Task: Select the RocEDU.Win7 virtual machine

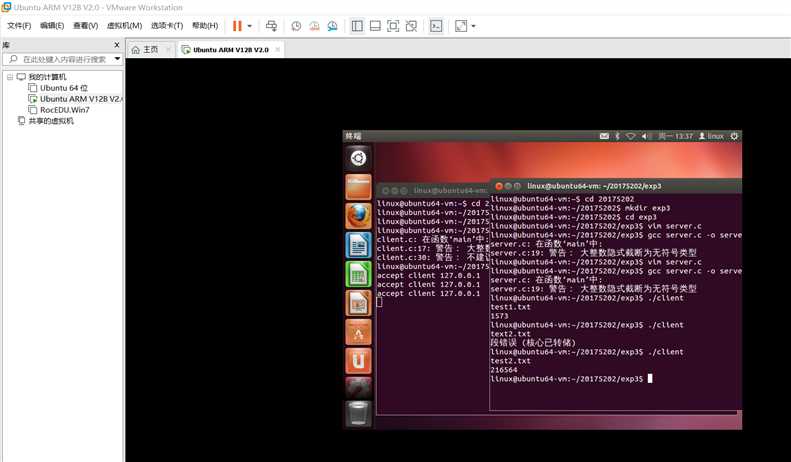Action: [x=65, y=110]
